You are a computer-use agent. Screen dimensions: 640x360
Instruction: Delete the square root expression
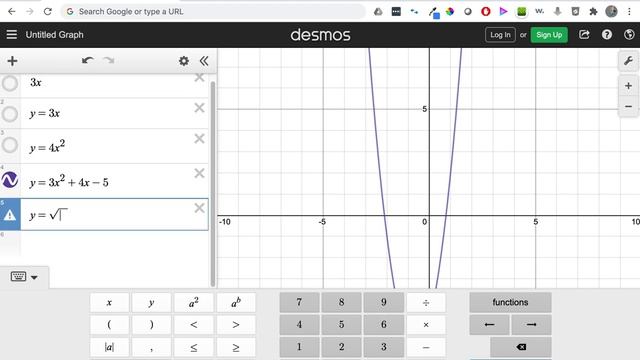pos(199,208)
